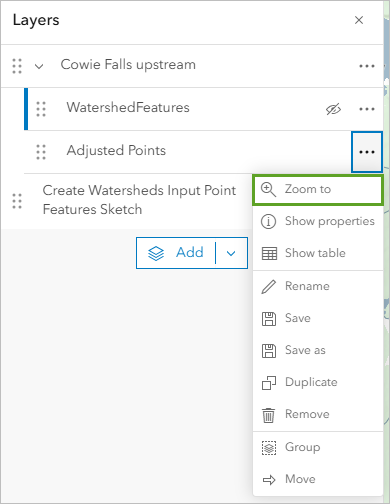Click the WatershedFeatures drag handle
The height and width of the screenshot is (504, 390).
point(41,109)
